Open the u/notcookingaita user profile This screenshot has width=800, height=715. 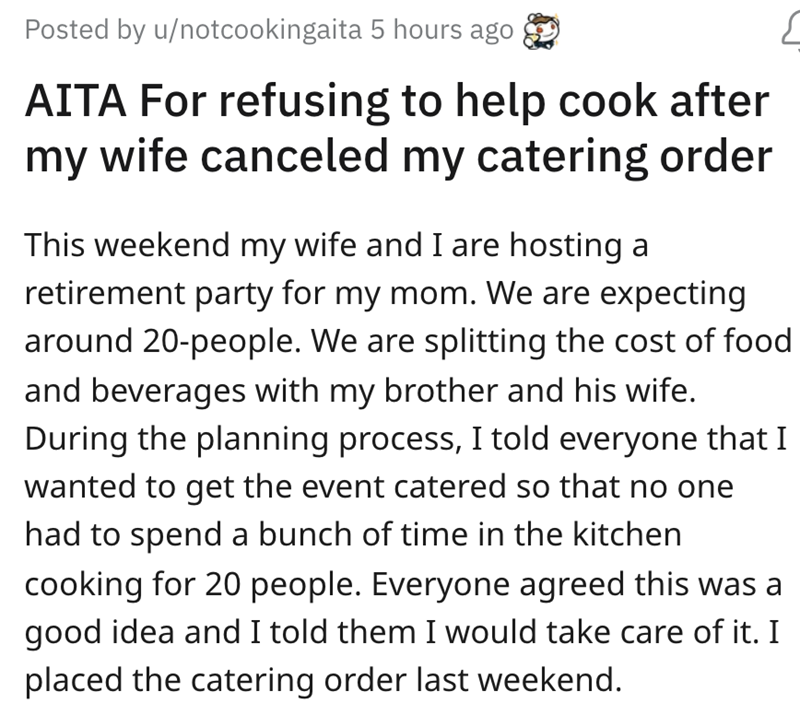257,31
